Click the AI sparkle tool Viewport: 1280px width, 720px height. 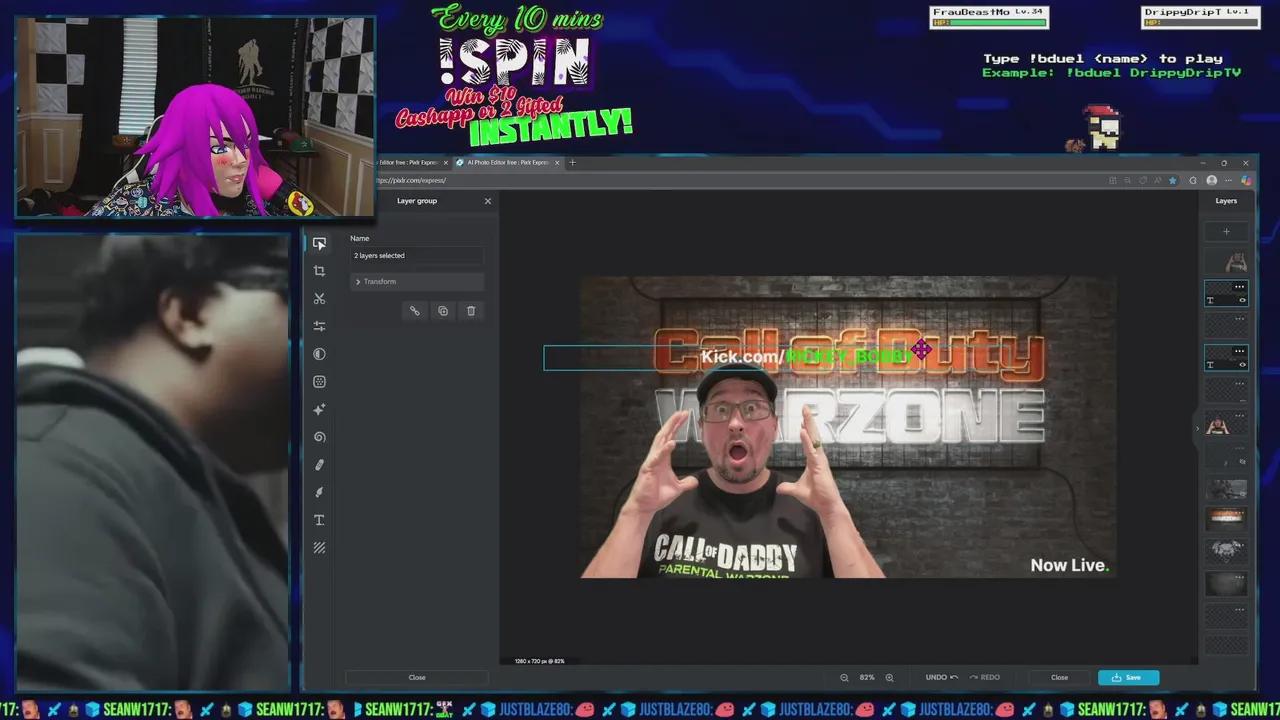319,410
